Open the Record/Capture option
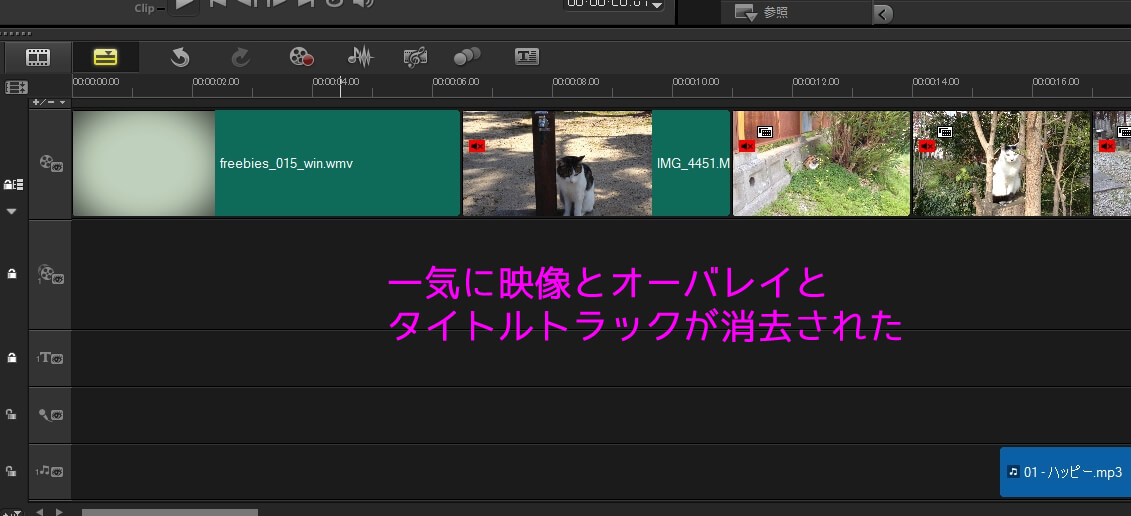This screenshot has width=1131, height=516. 302,57
